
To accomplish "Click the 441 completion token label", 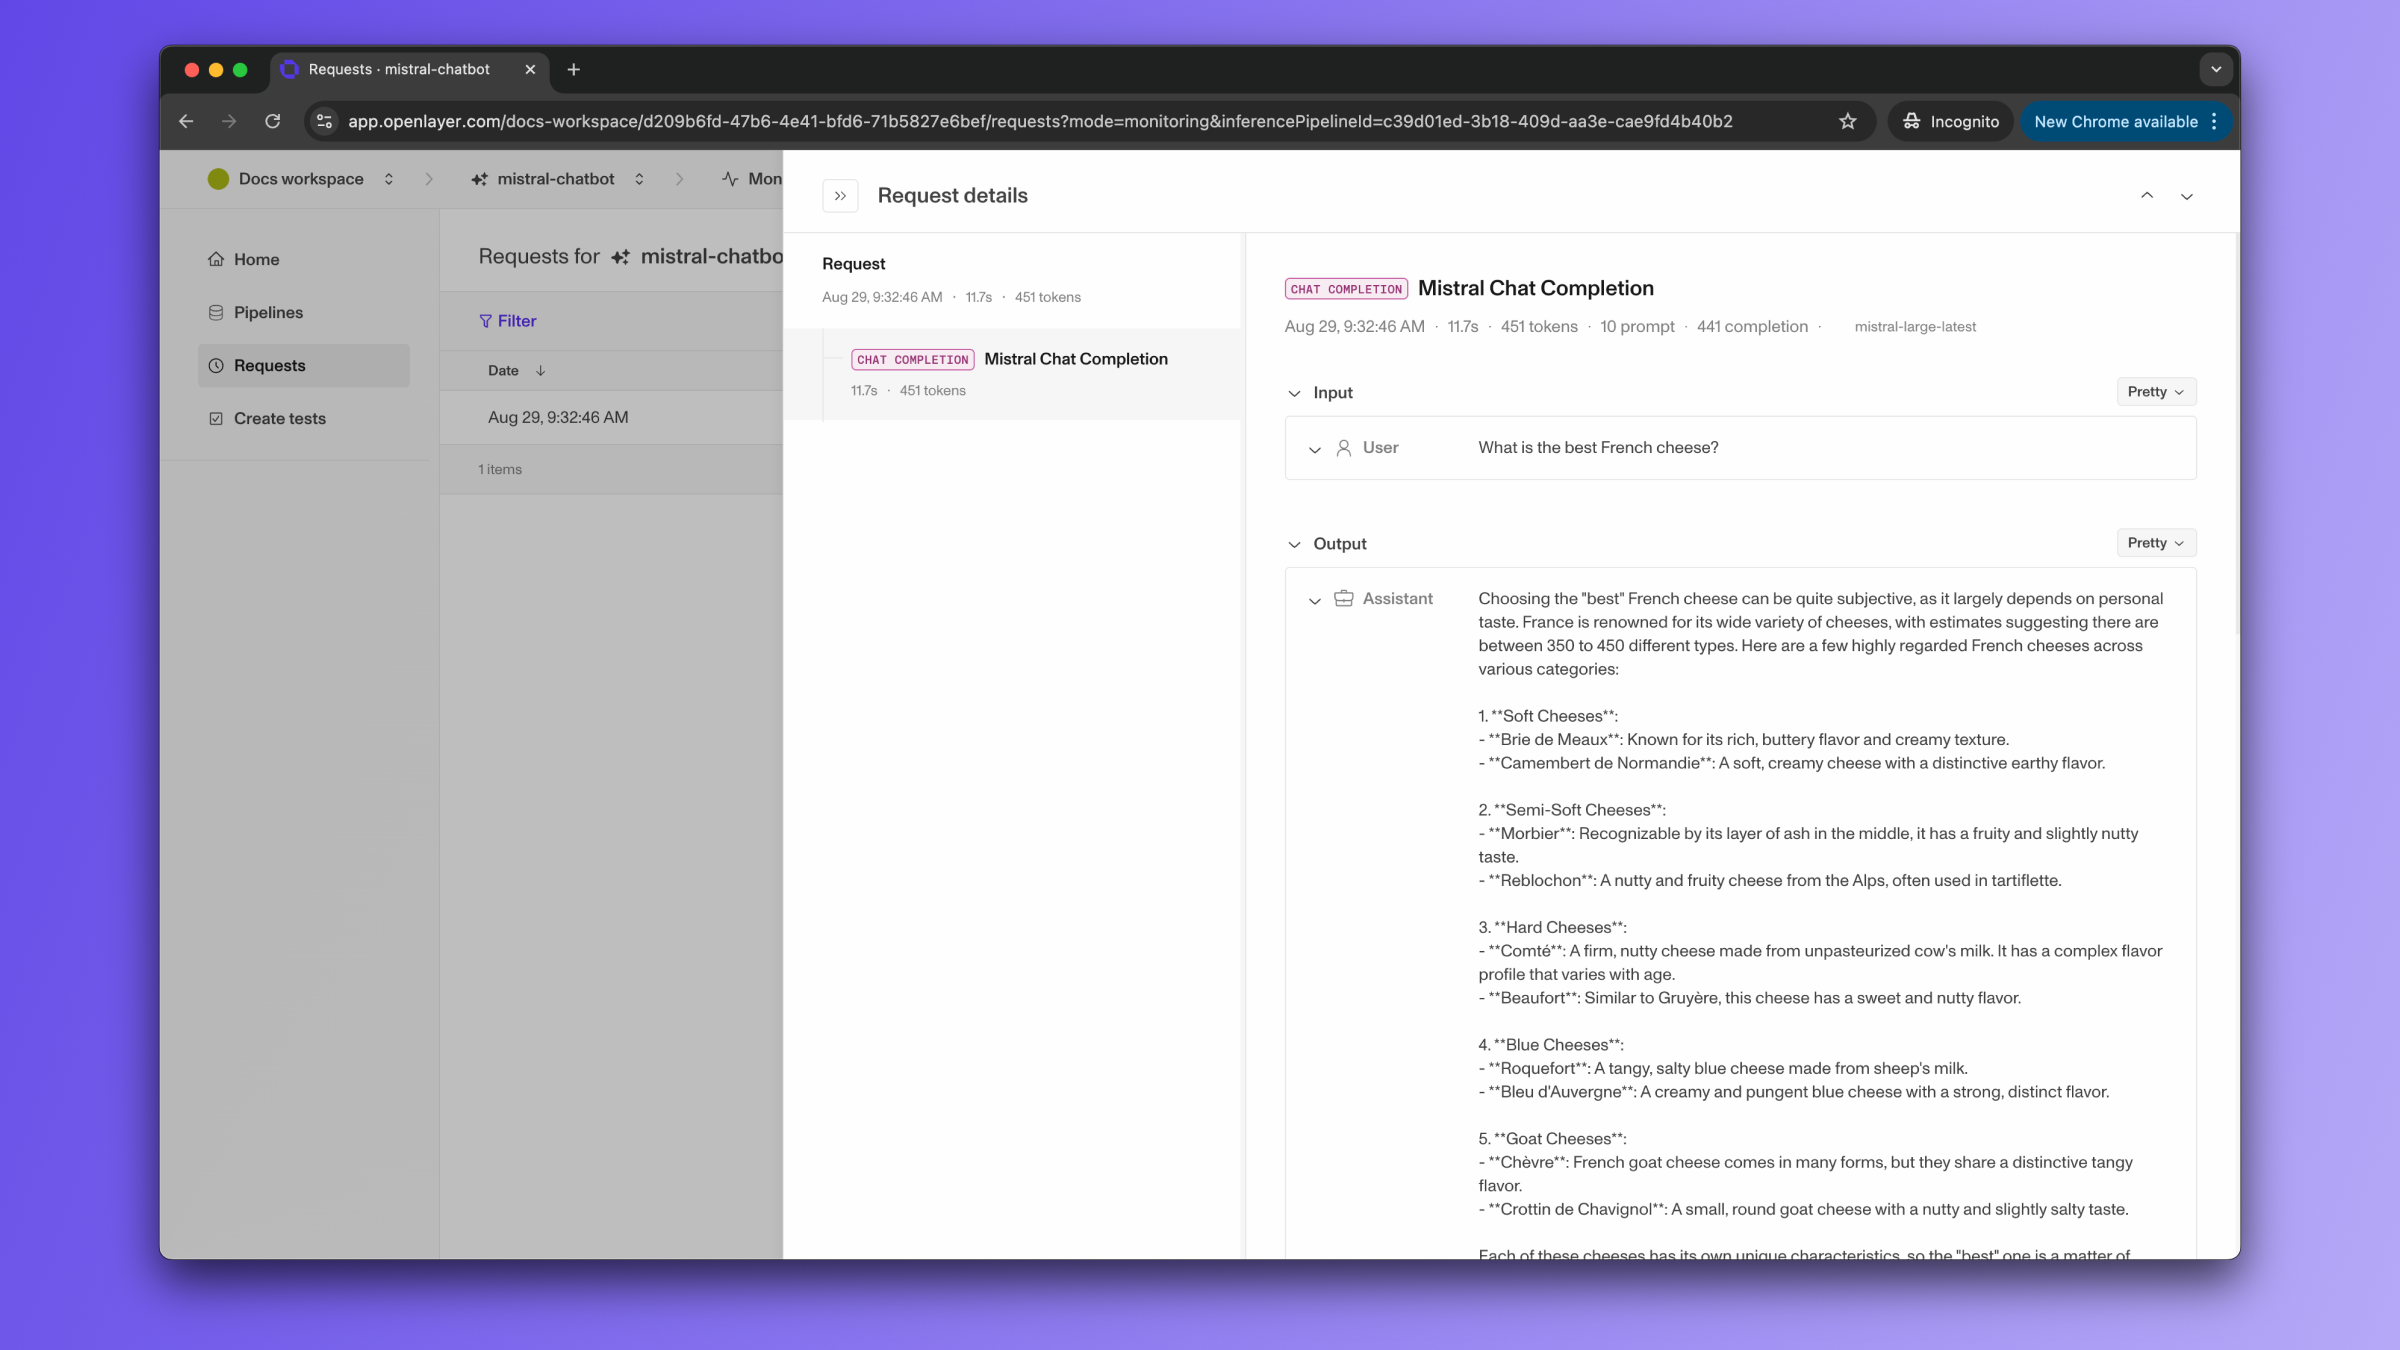I will pos(1752,327).
